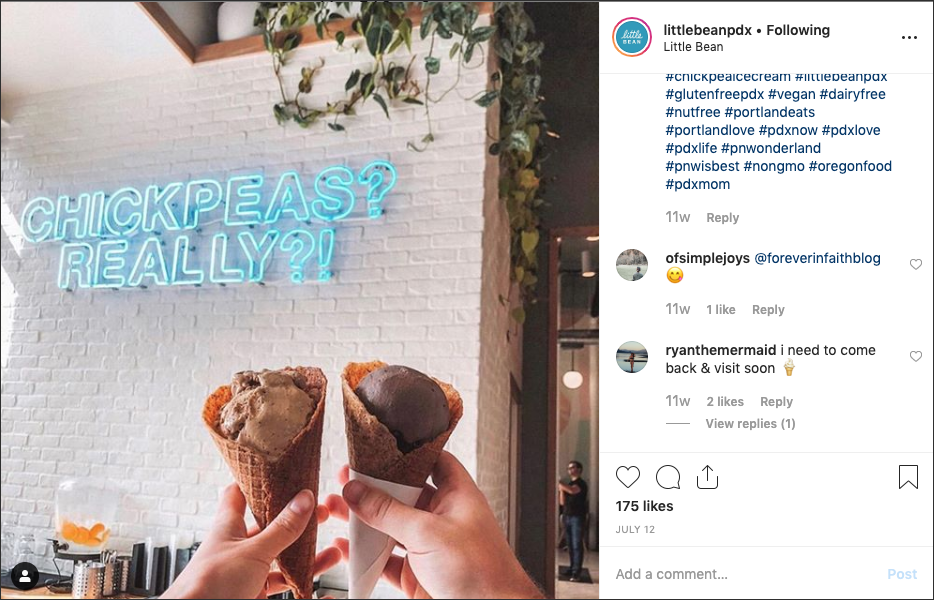This screenshot has width=934, height=600.
Task: Save the post with the bookmark icon
Action: coord(908,477)
